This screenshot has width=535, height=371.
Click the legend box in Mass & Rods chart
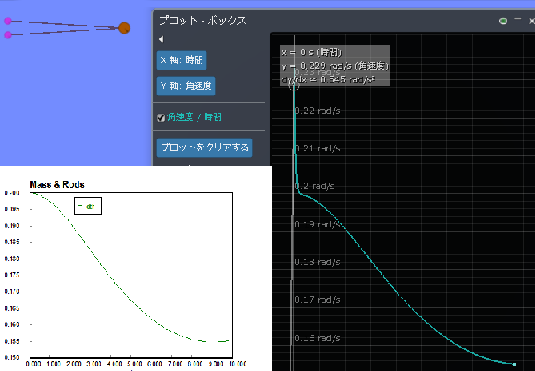[88, 206]
